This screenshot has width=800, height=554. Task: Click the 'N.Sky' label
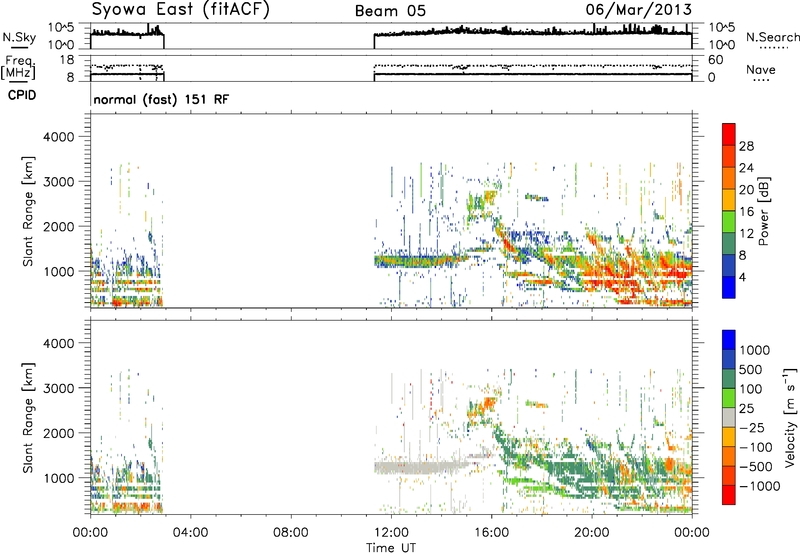point(19,37)
